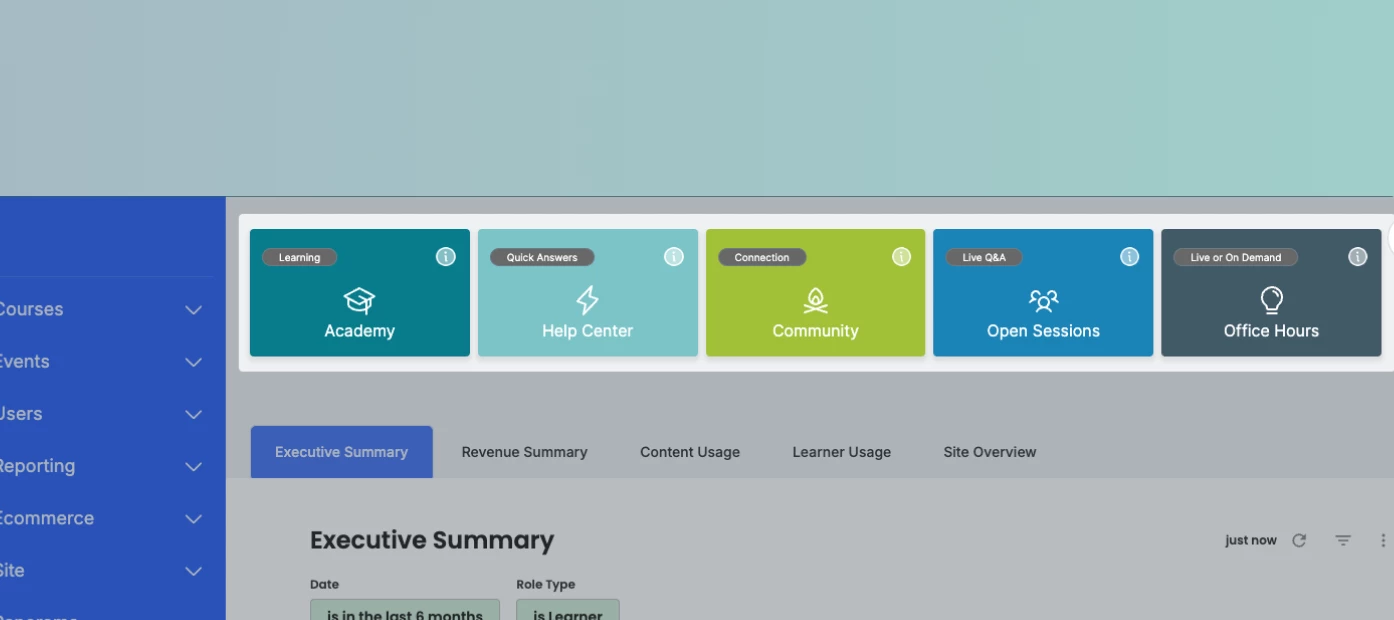Switch to the Revenue Summary tab
This screenshot has height=620, width=1394.
coord(524,452)
